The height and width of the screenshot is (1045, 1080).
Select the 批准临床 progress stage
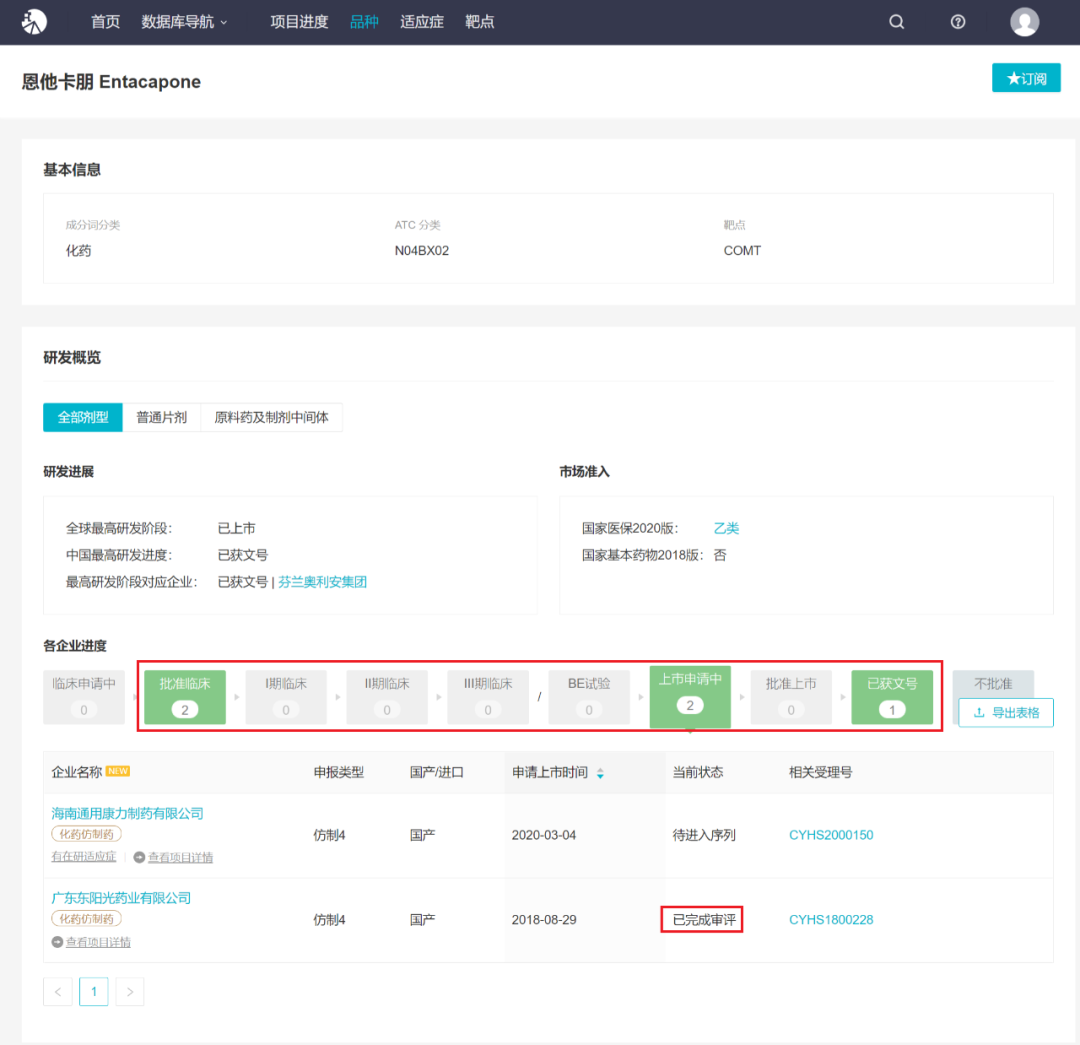click(185, 696)
